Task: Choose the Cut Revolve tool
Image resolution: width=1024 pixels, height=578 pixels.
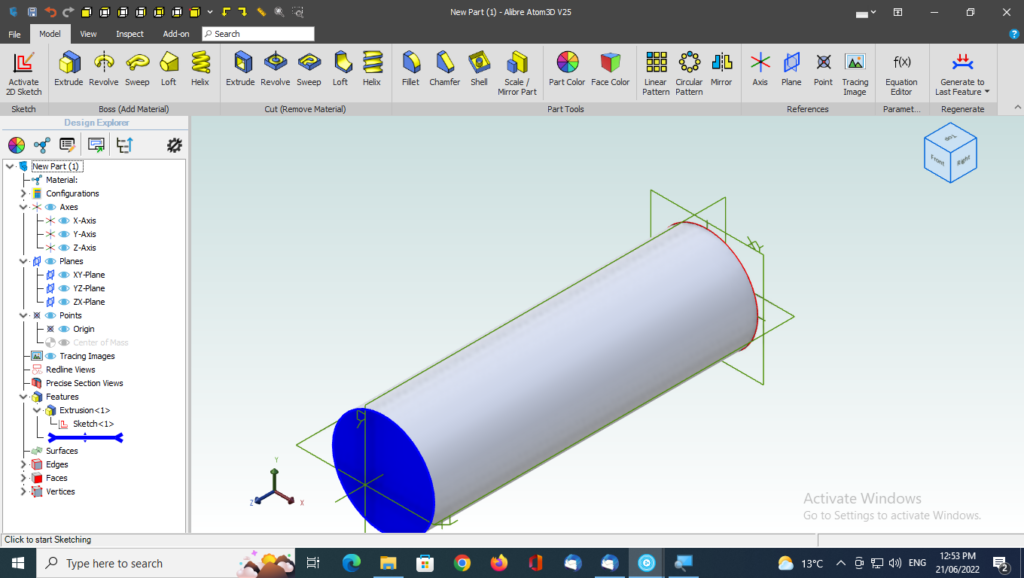Action: point(275,69)
